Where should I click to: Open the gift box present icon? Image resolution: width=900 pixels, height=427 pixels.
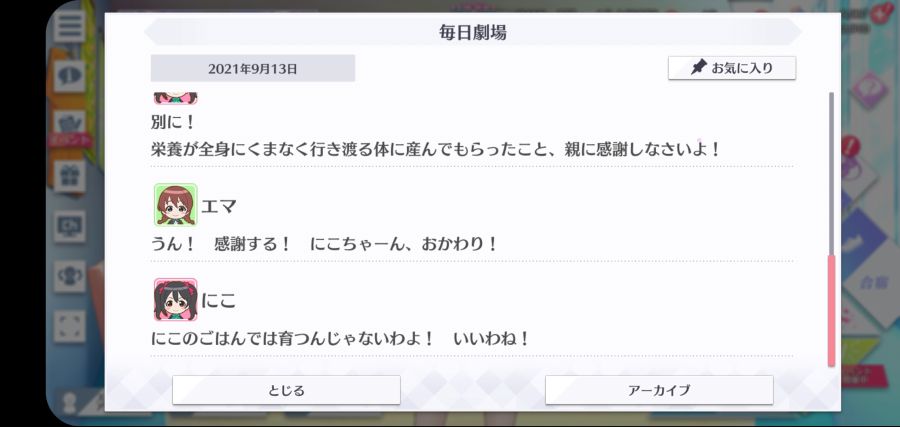coord(69,176)
